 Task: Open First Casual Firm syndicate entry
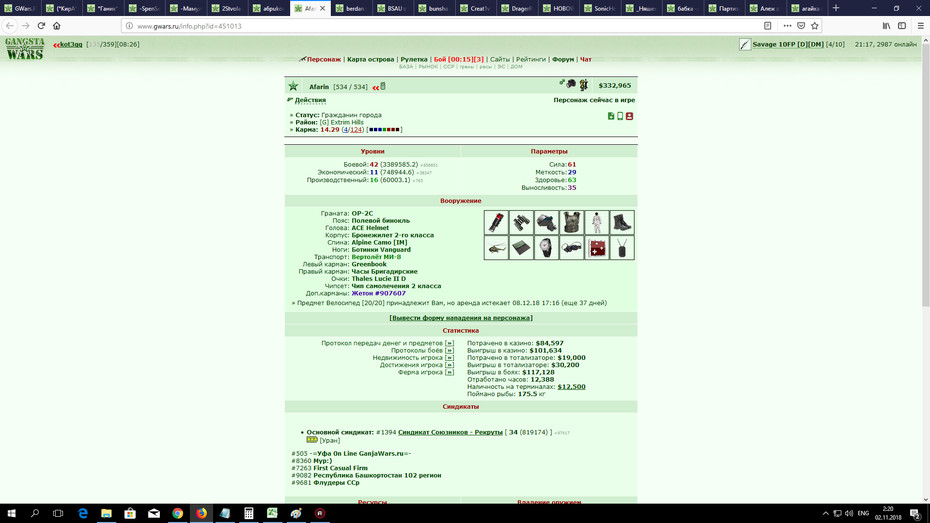coord(340,468)
